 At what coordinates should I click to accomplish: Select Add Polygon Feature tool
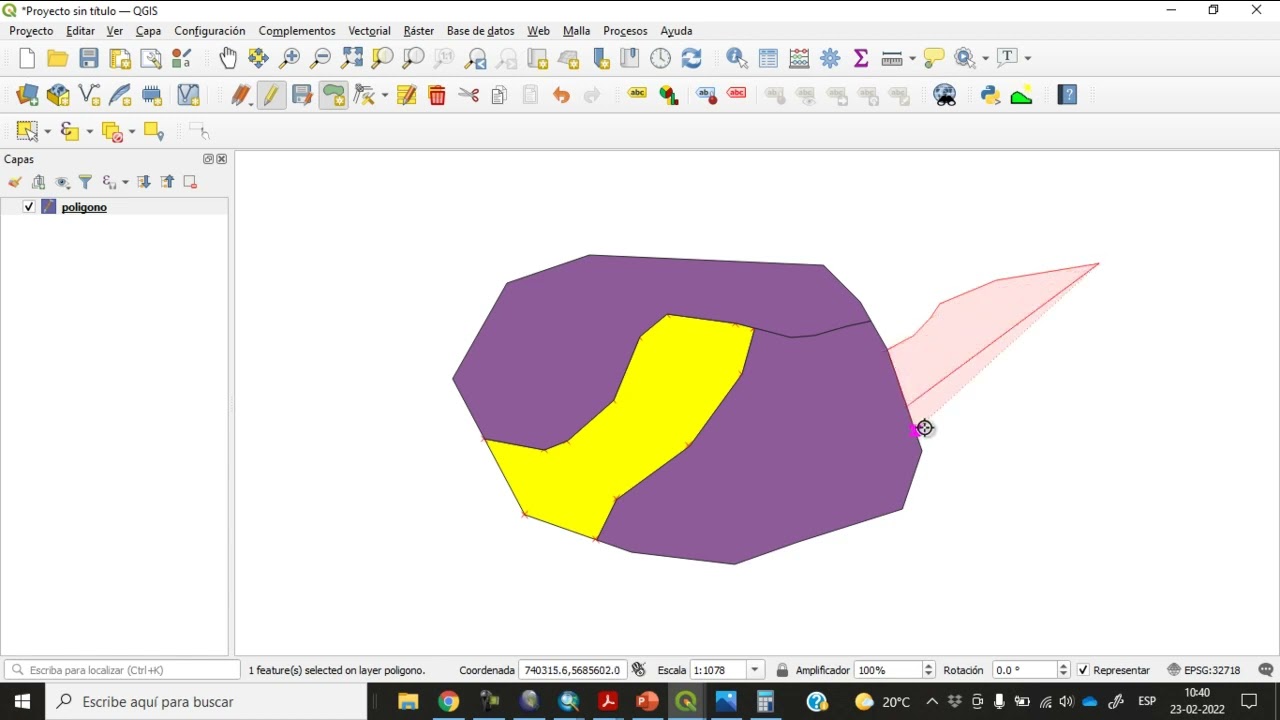tap(333, 95)
